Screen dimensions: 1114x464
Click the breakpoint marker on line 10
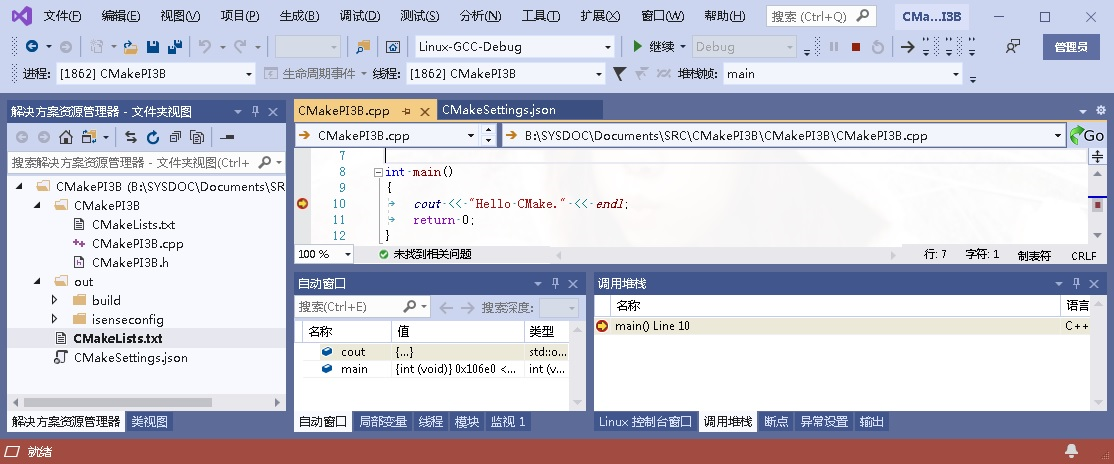303,204
